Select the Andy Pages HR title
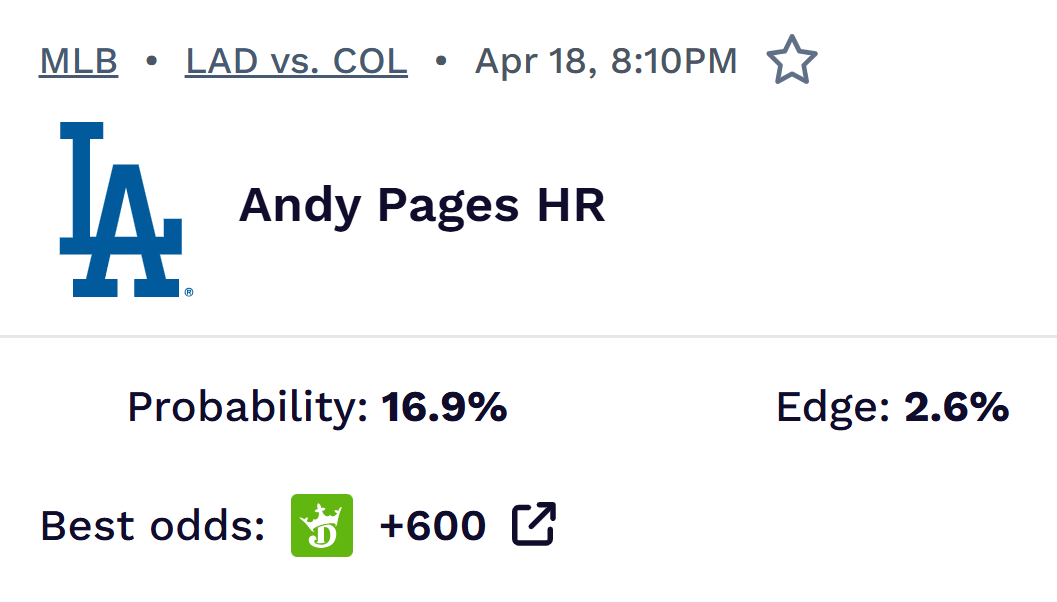 421,207
